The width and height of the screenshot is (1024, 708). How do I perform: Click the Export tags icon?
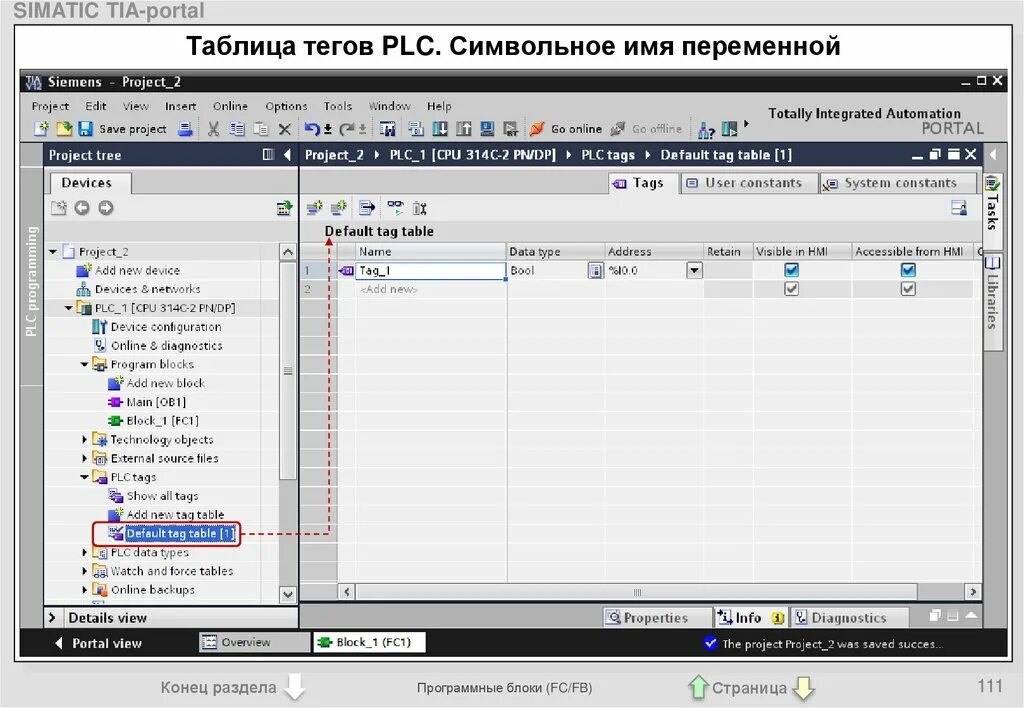click(x=367, y=208)
